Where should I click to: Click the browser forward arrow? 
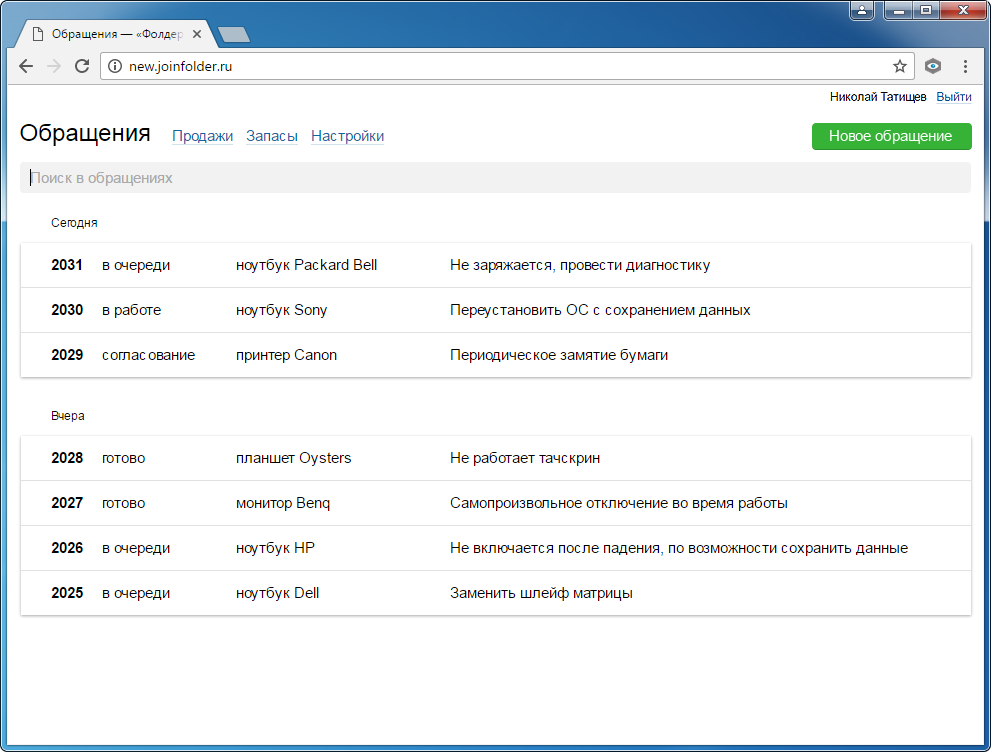click(x=54, y=67)
